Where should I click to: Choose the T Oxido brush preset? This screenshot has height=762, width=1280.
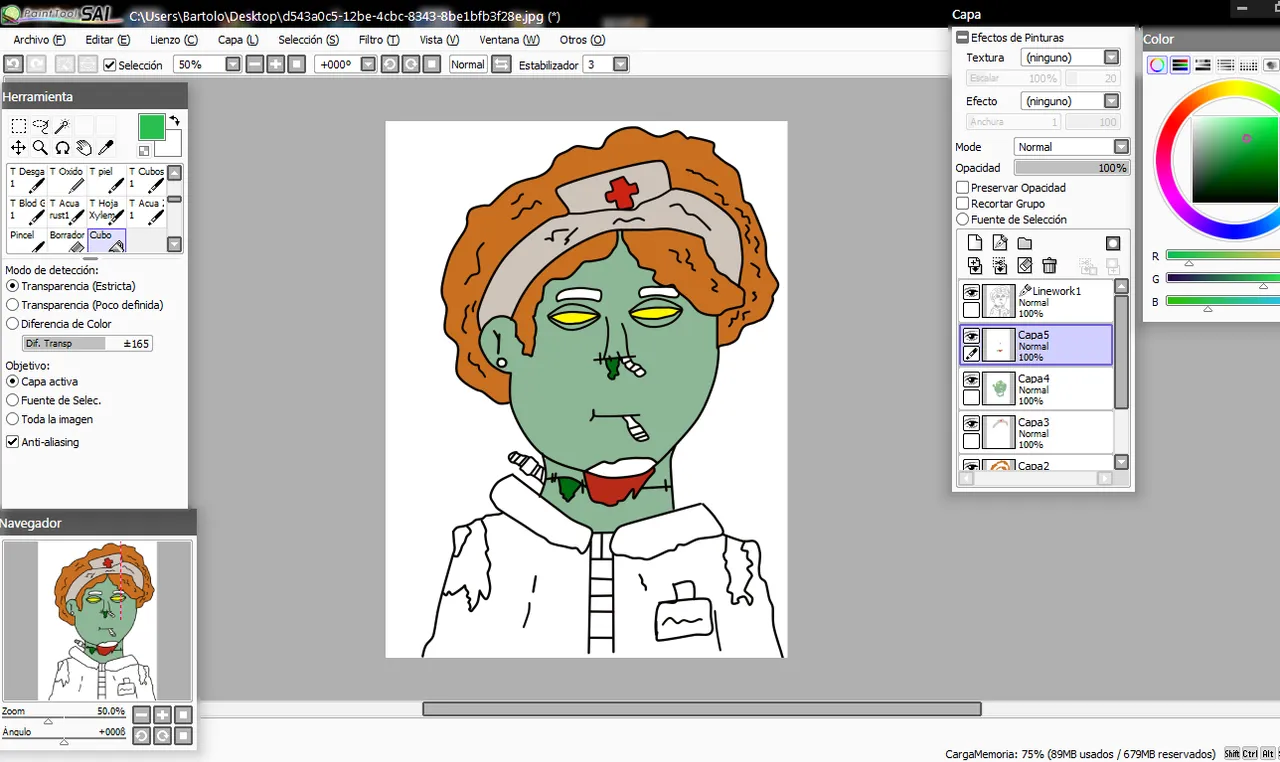point(67,180)
